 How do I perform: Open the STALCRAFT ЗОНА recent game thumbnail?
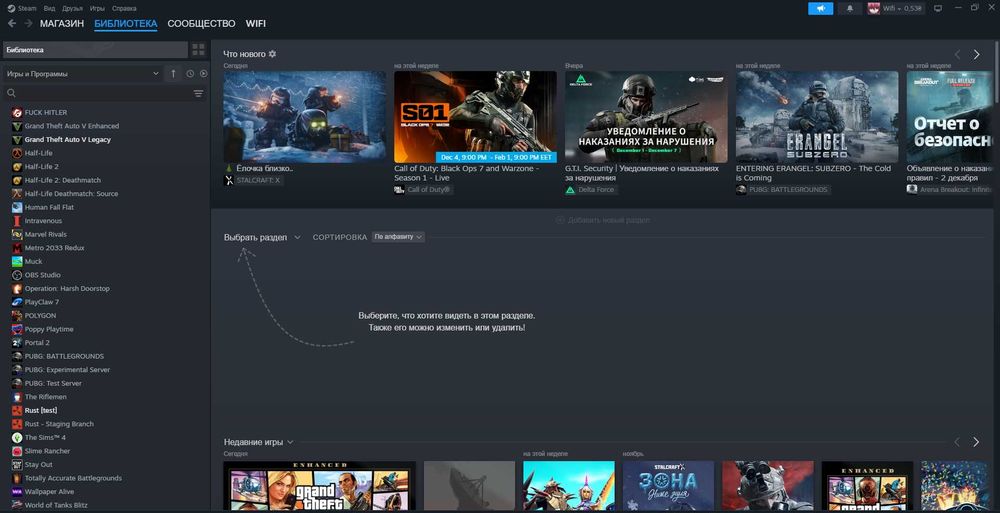coord(668,486)
